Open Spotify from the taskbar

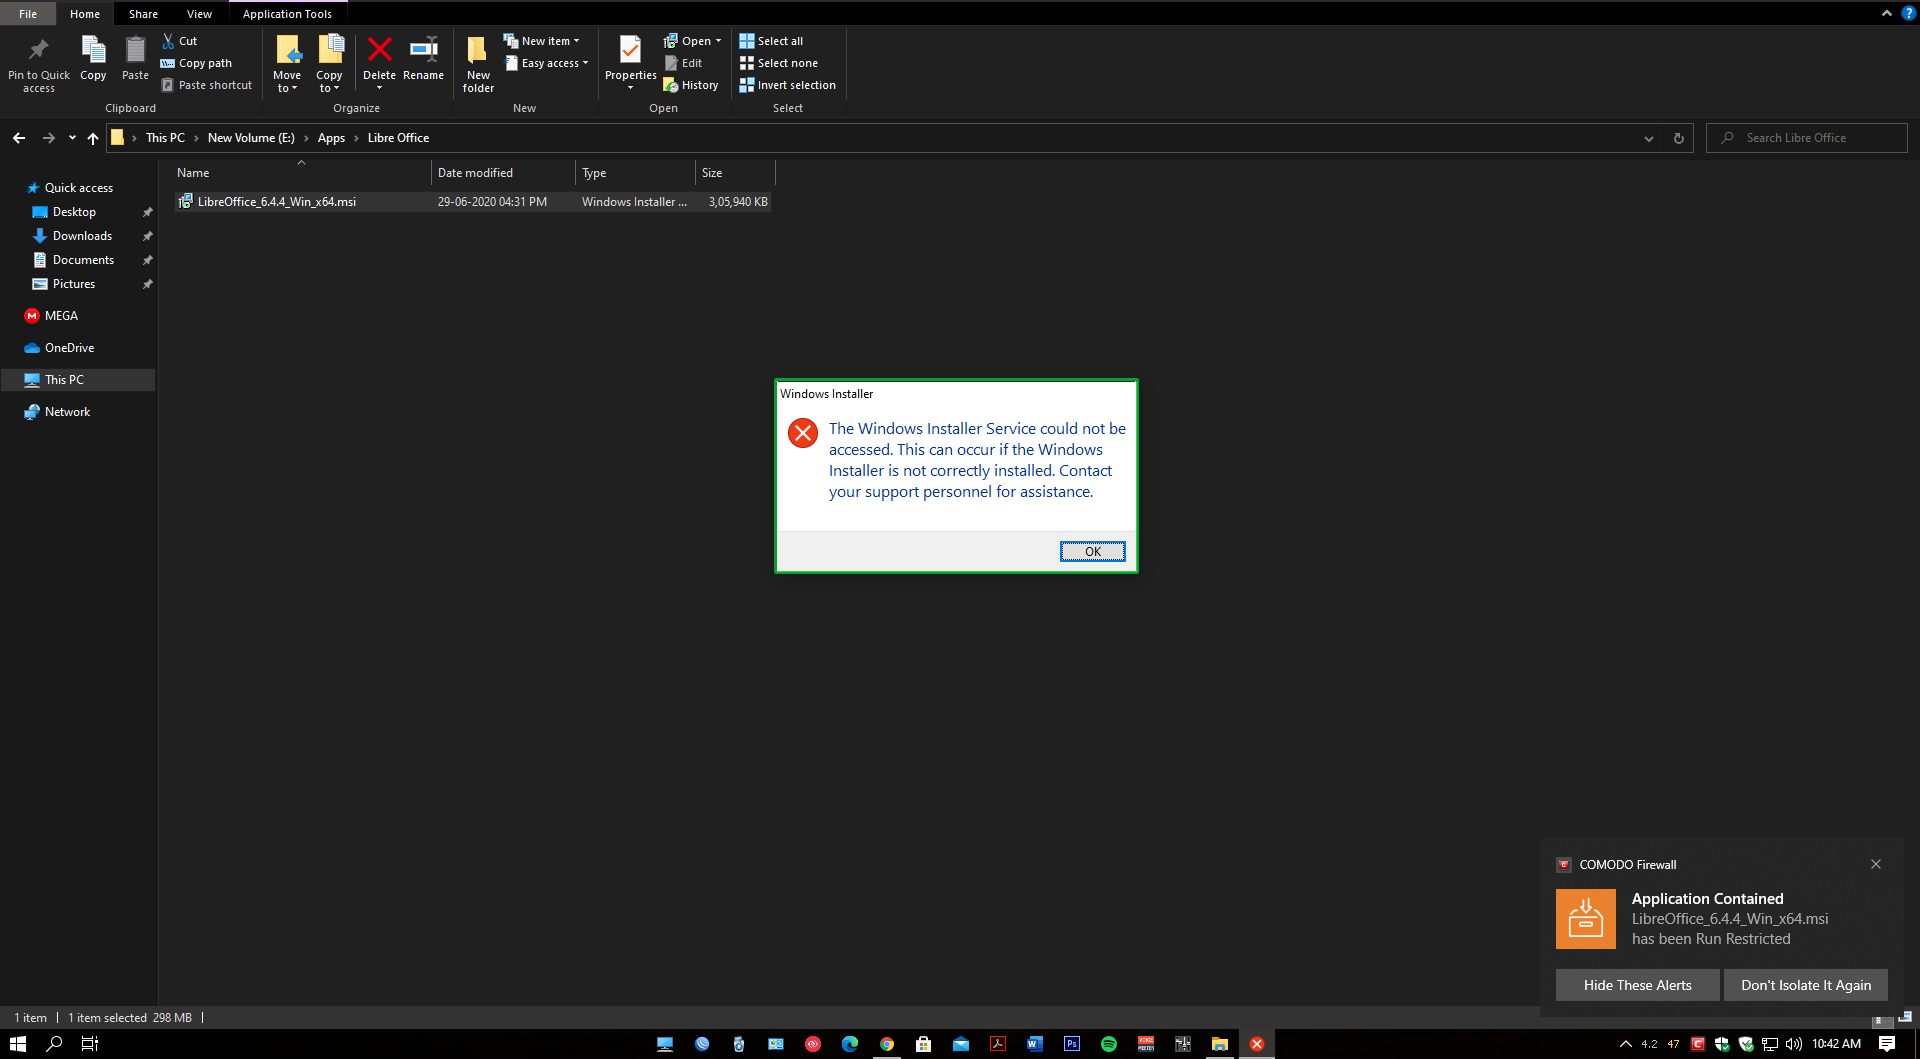coord(1109,1044)
